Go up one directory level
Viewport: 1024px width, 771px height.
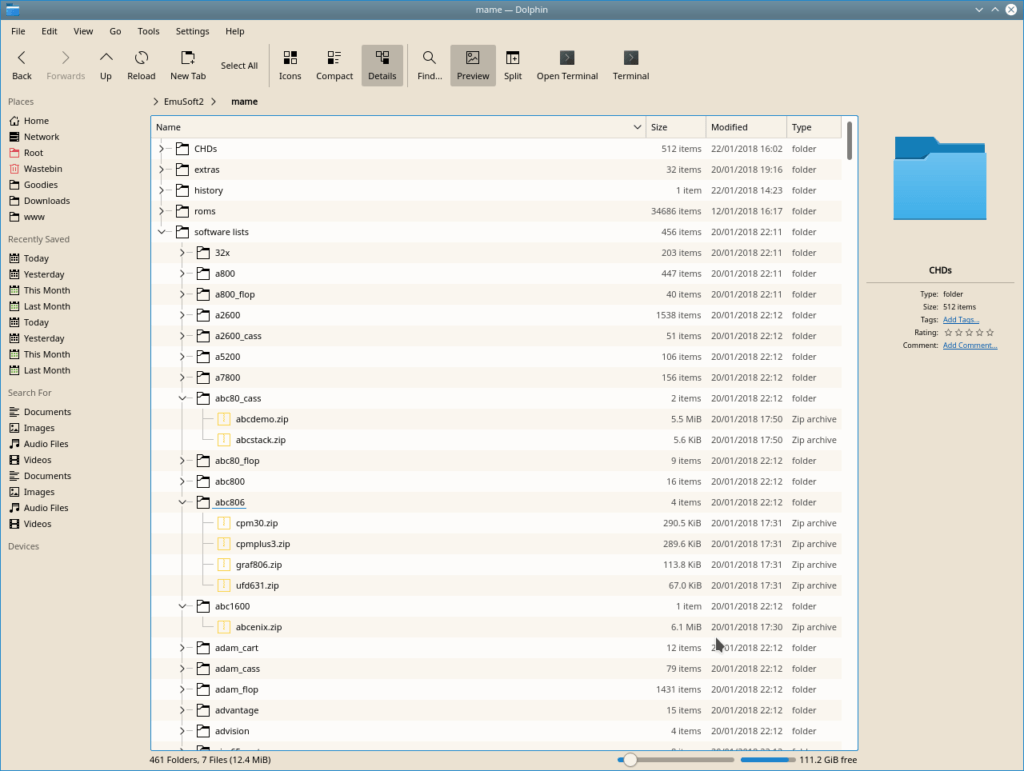(x=105, y=64)
